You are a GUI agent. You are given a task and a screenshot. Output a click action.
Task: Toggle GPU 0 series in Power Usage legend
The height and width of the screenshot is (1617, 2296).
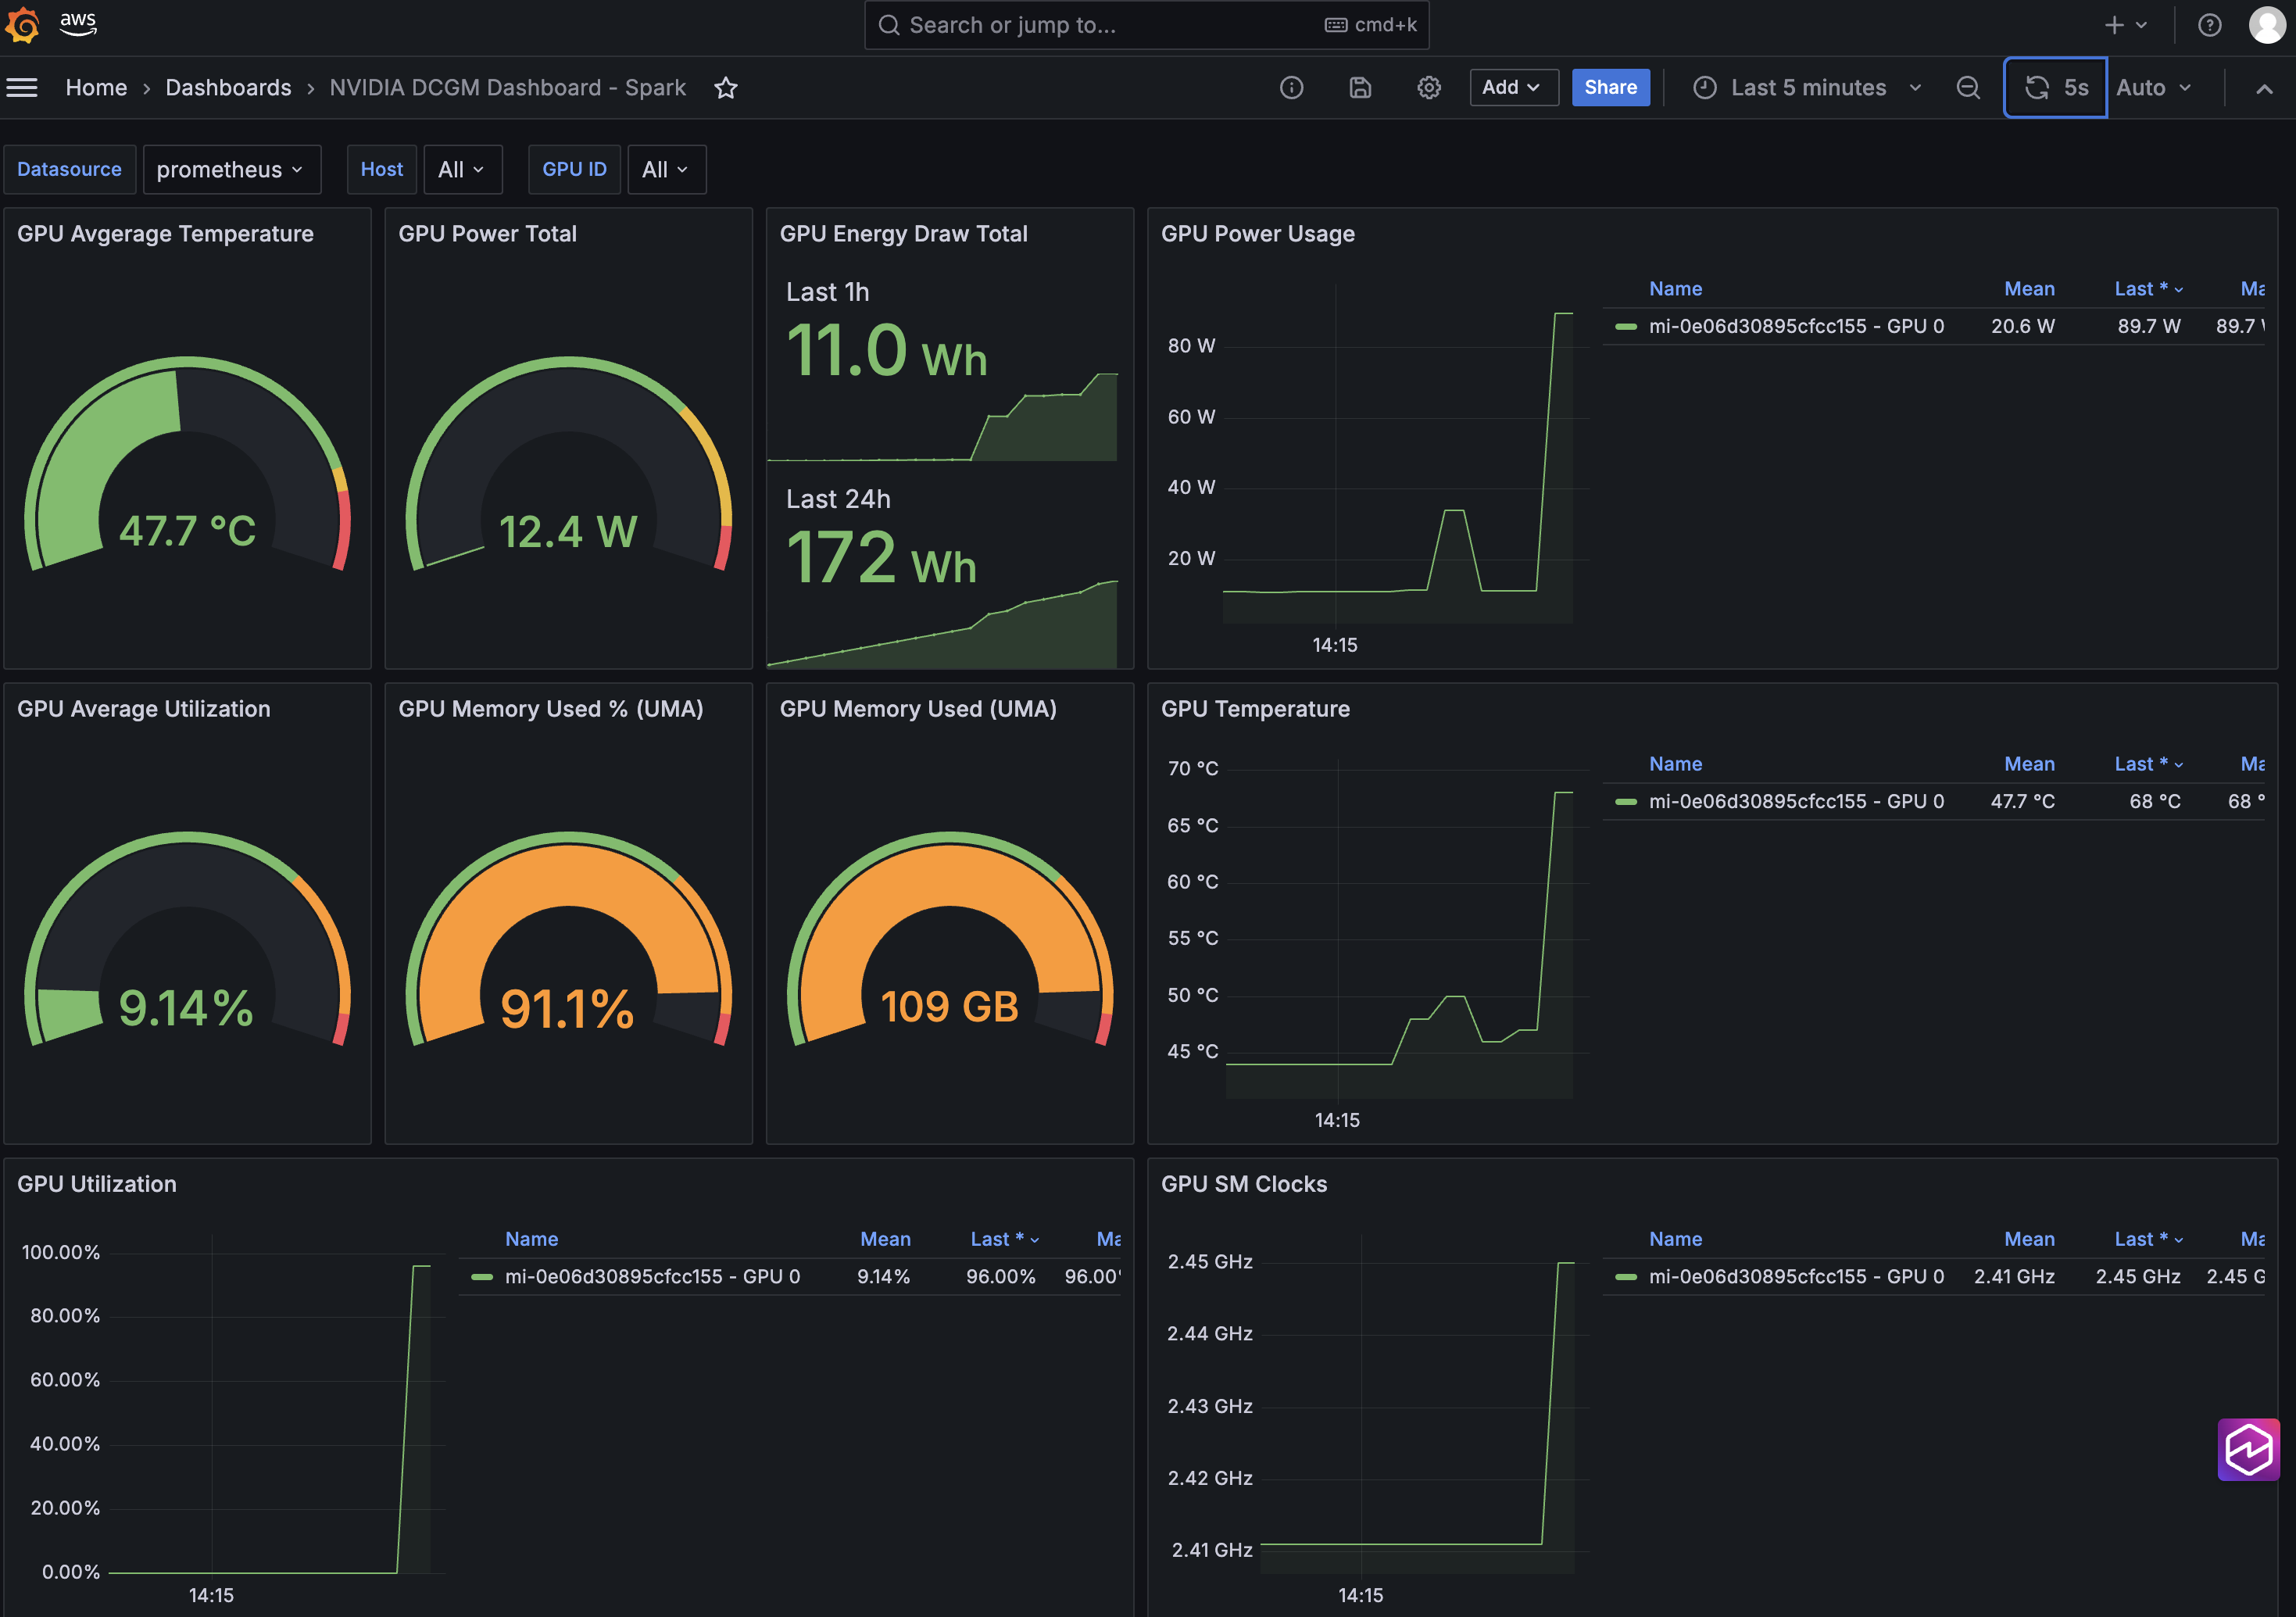point(1795,326)
